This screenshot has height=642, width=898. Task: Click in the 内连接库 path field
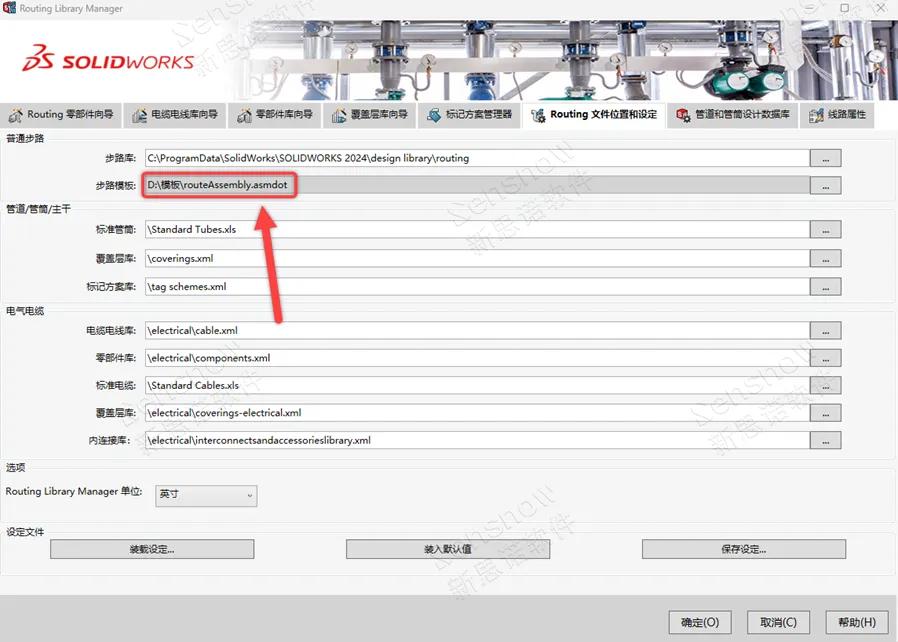pos(475,440)
